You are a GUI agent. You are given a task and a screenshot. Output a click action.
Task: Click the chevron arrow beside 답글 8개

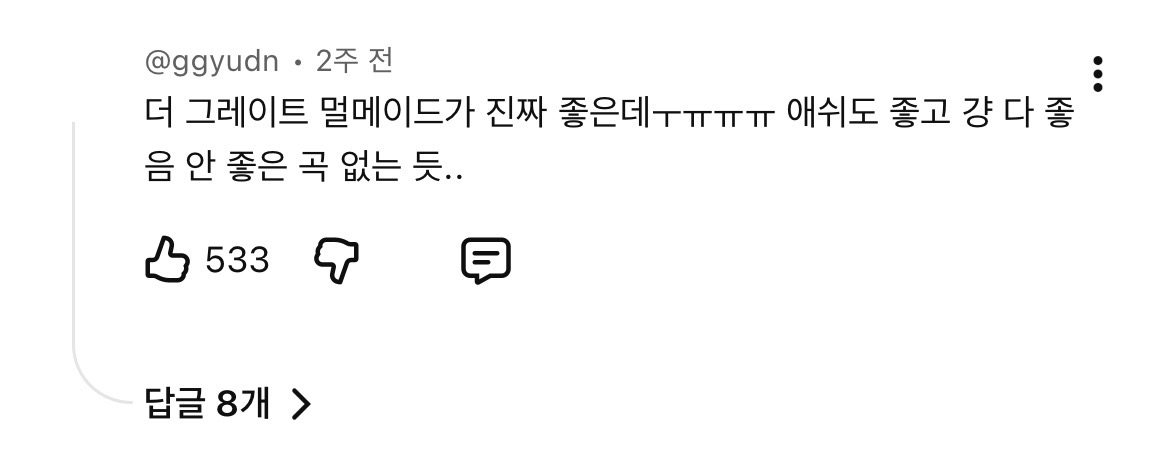300,404
